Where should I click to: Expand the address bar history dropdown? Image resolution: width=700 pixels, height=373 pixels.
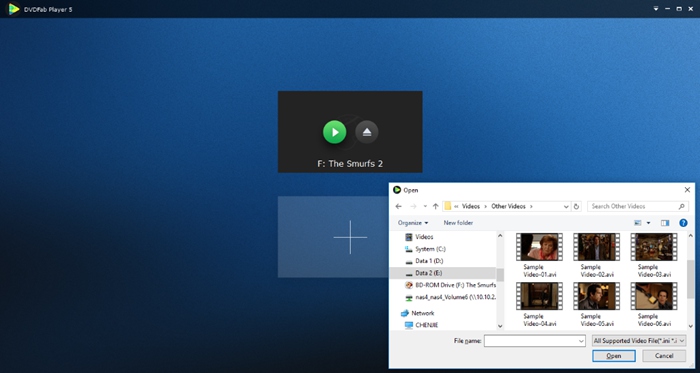566,207
